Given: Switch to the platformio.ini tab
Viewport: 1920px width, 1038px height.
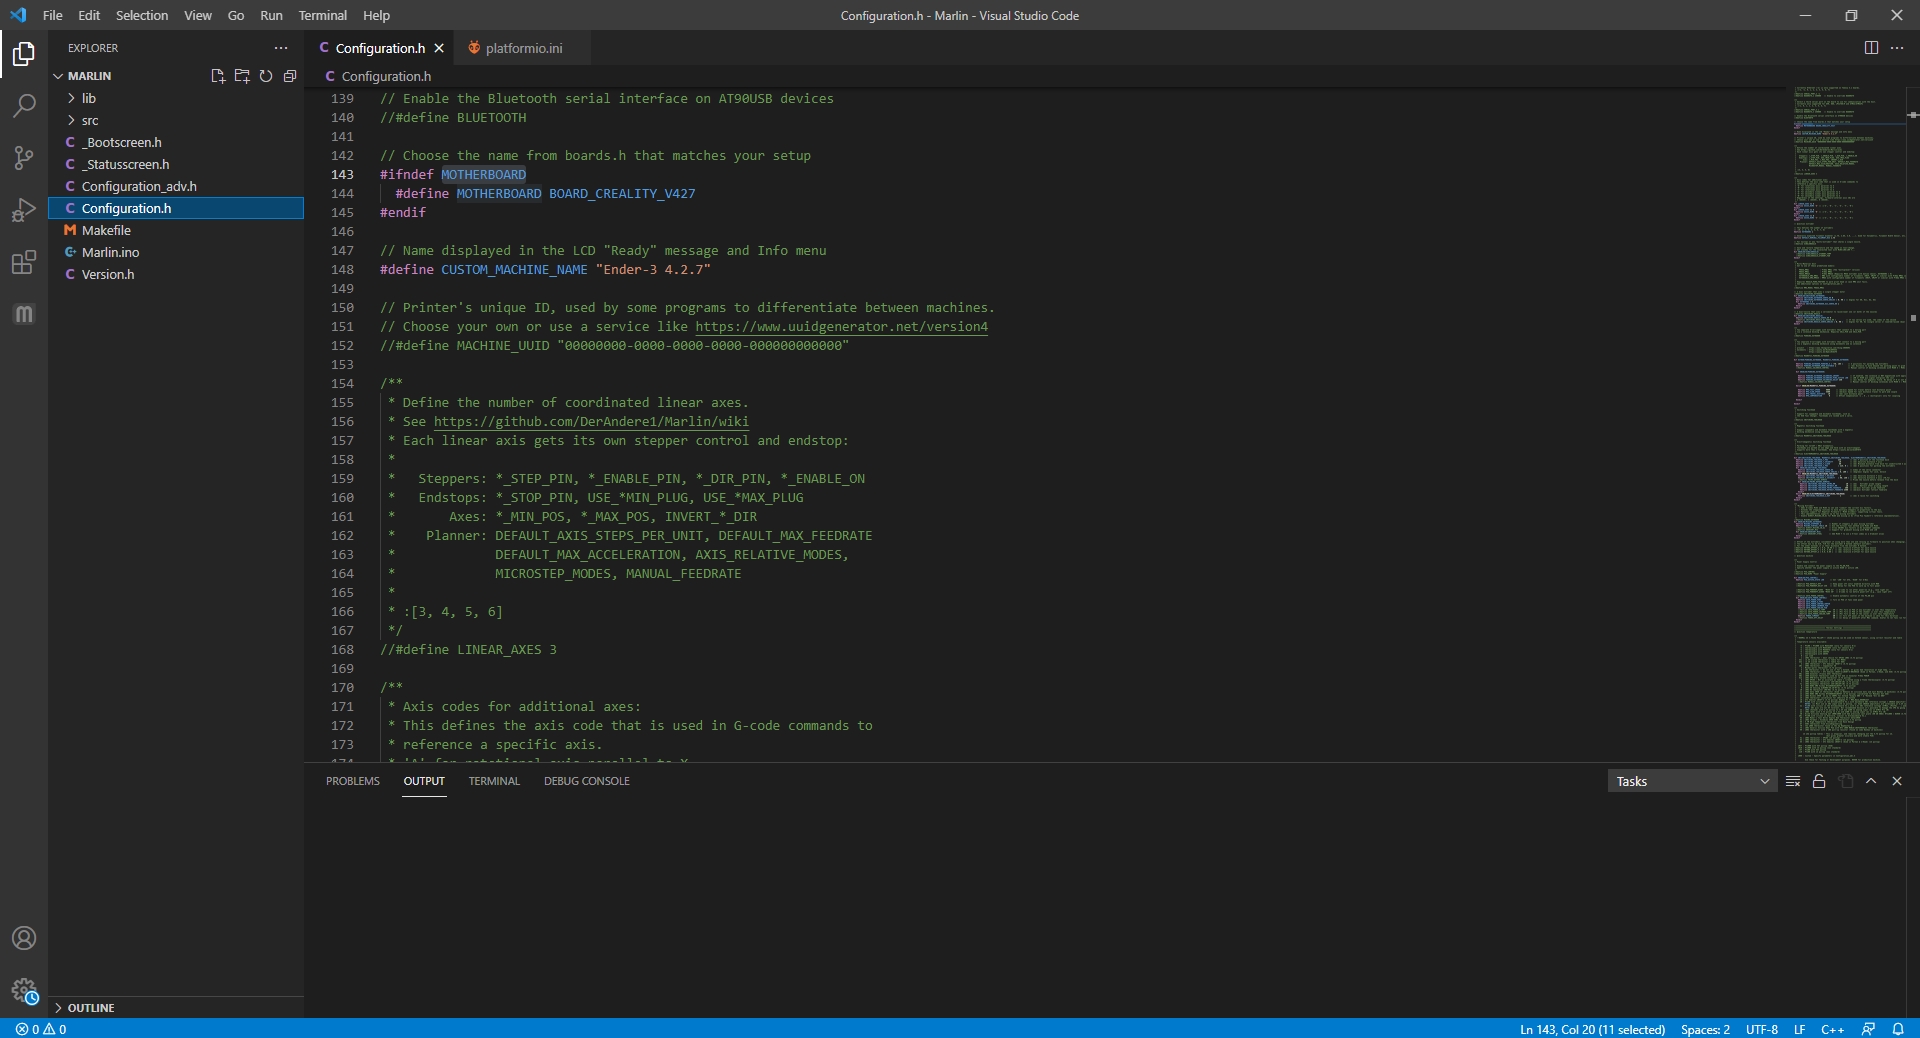Looking at the screenshot, I should tap(521, 48).
